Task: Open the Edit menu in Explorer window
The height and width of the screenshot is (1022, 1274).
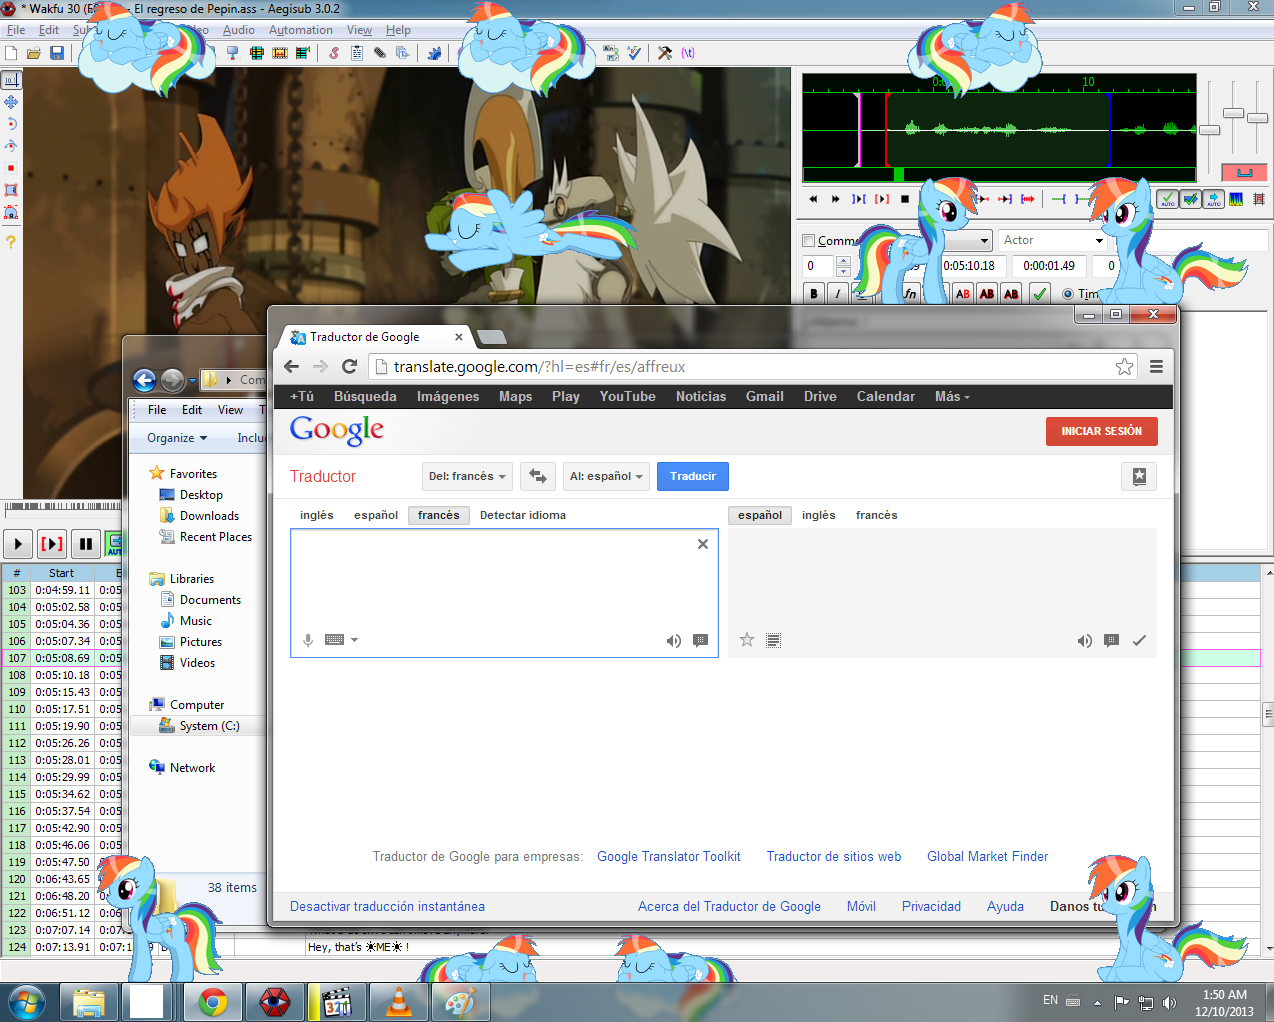Action: tap(192, 410)
